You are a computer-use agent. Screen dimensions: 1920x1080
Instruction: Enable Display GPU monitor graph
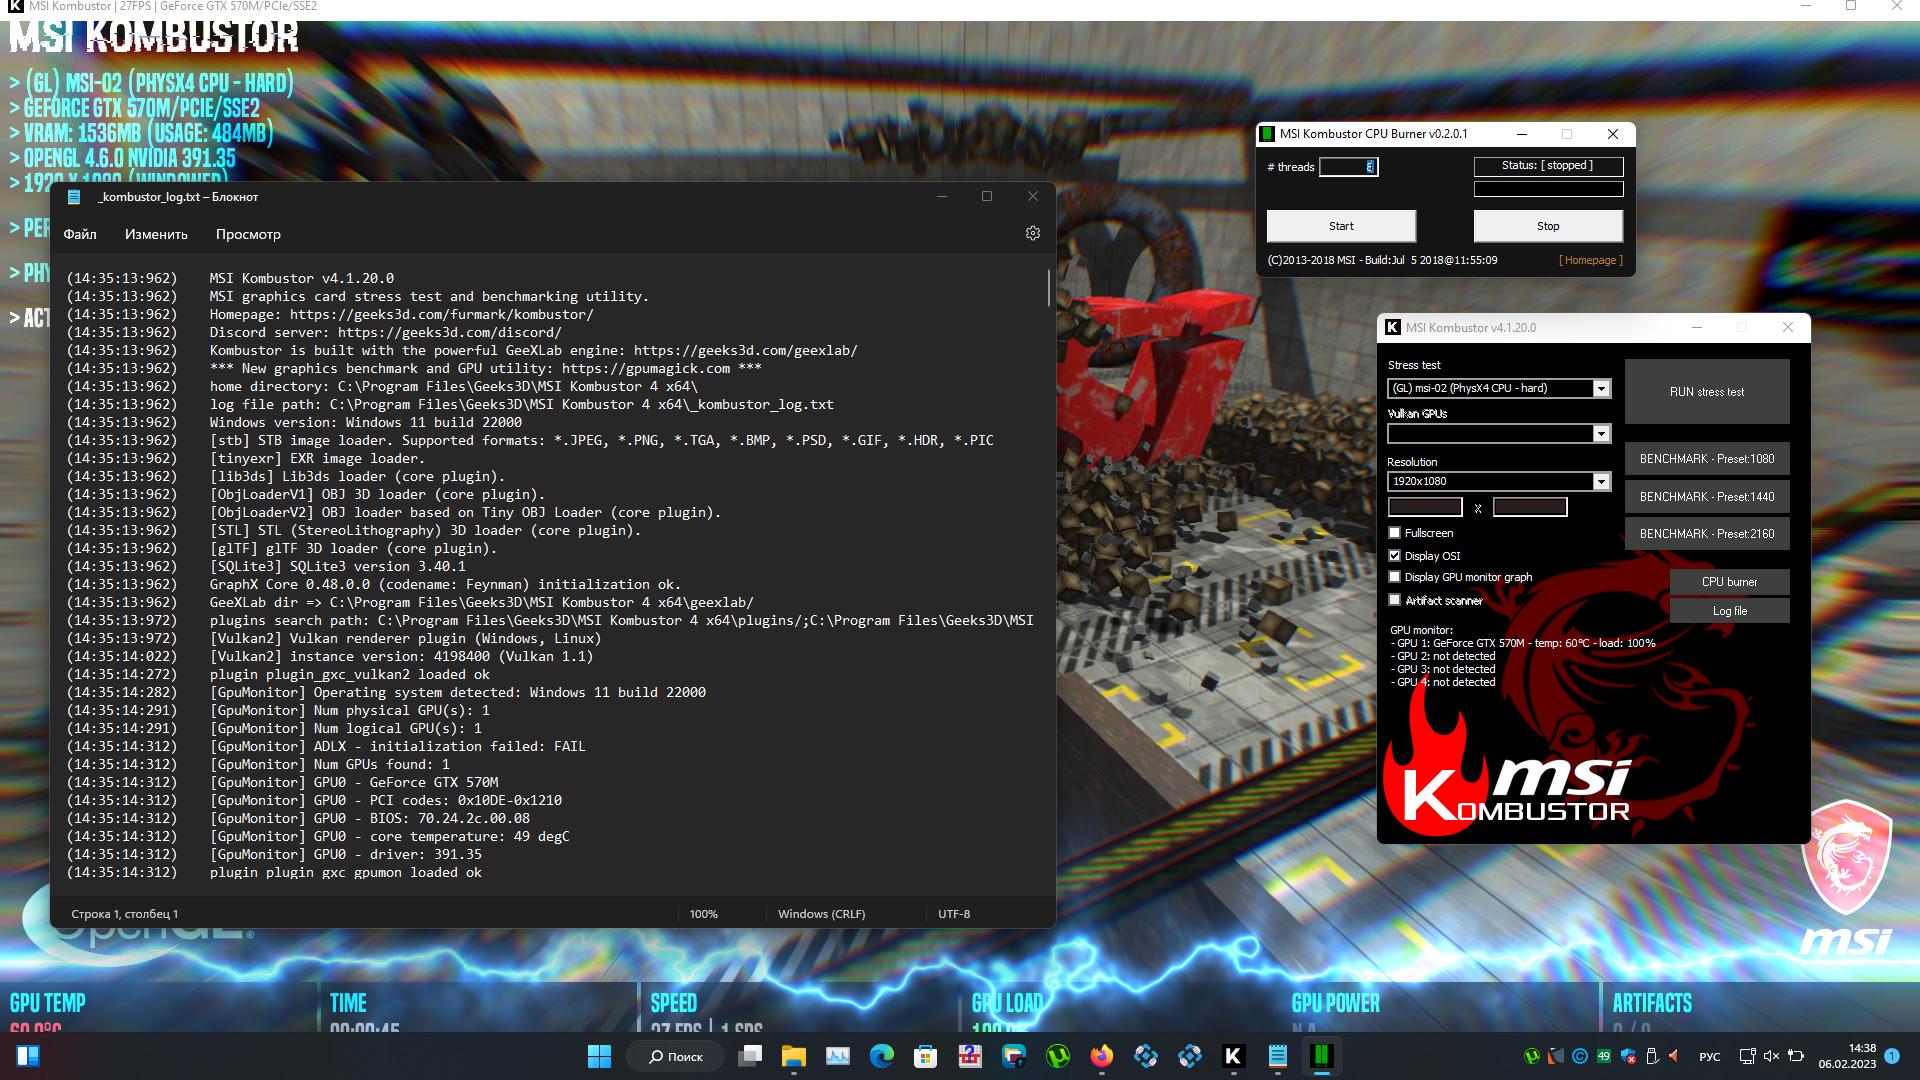pyautogui.click(x=1394, y=577)
